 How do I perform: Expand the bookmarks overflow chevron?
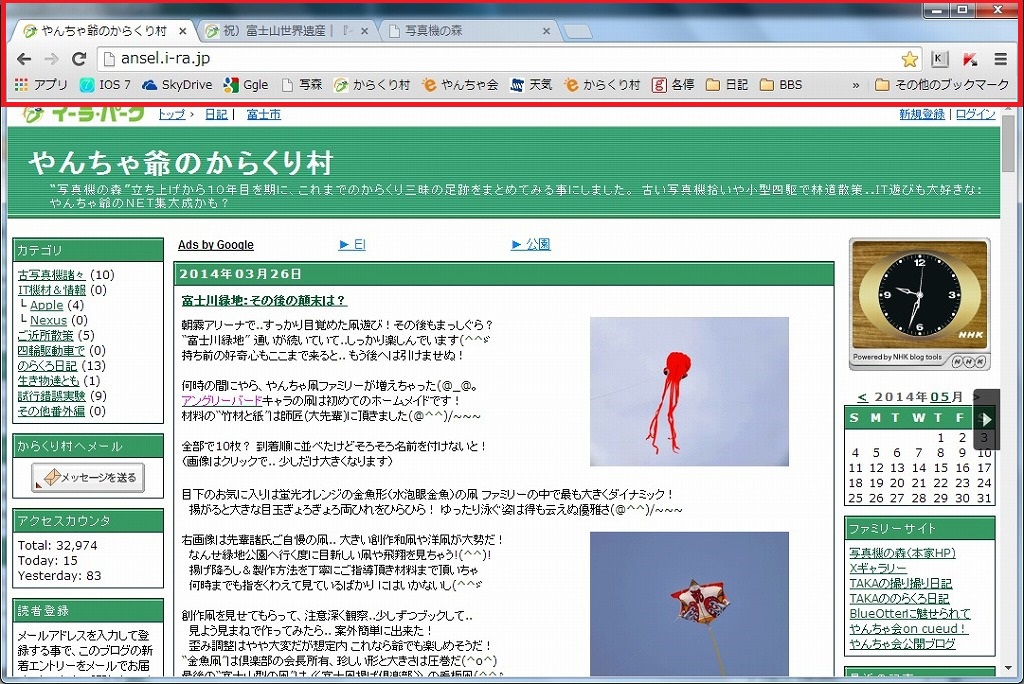(856, 86)
